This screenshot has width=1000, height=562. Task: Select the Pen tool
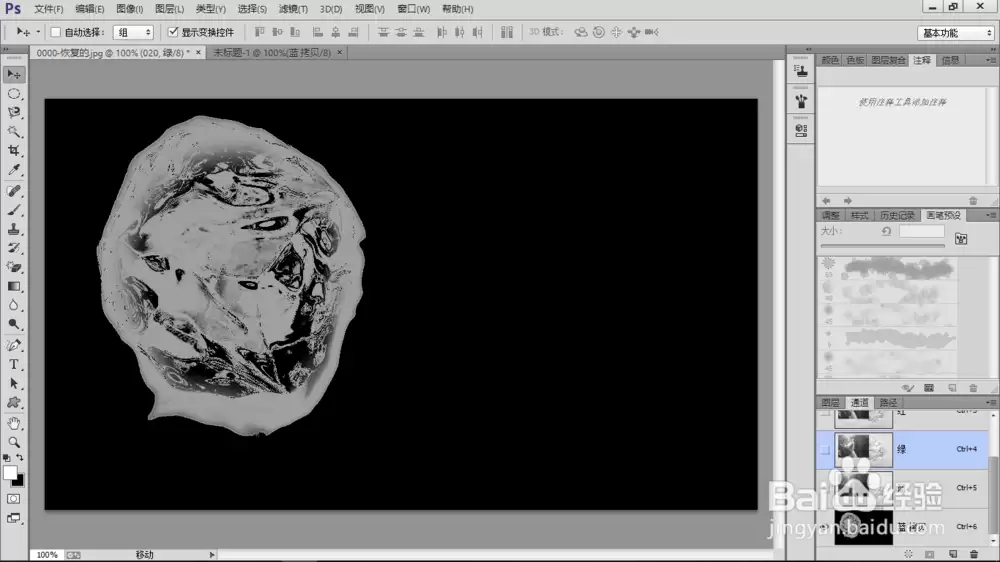click(13, 345)
